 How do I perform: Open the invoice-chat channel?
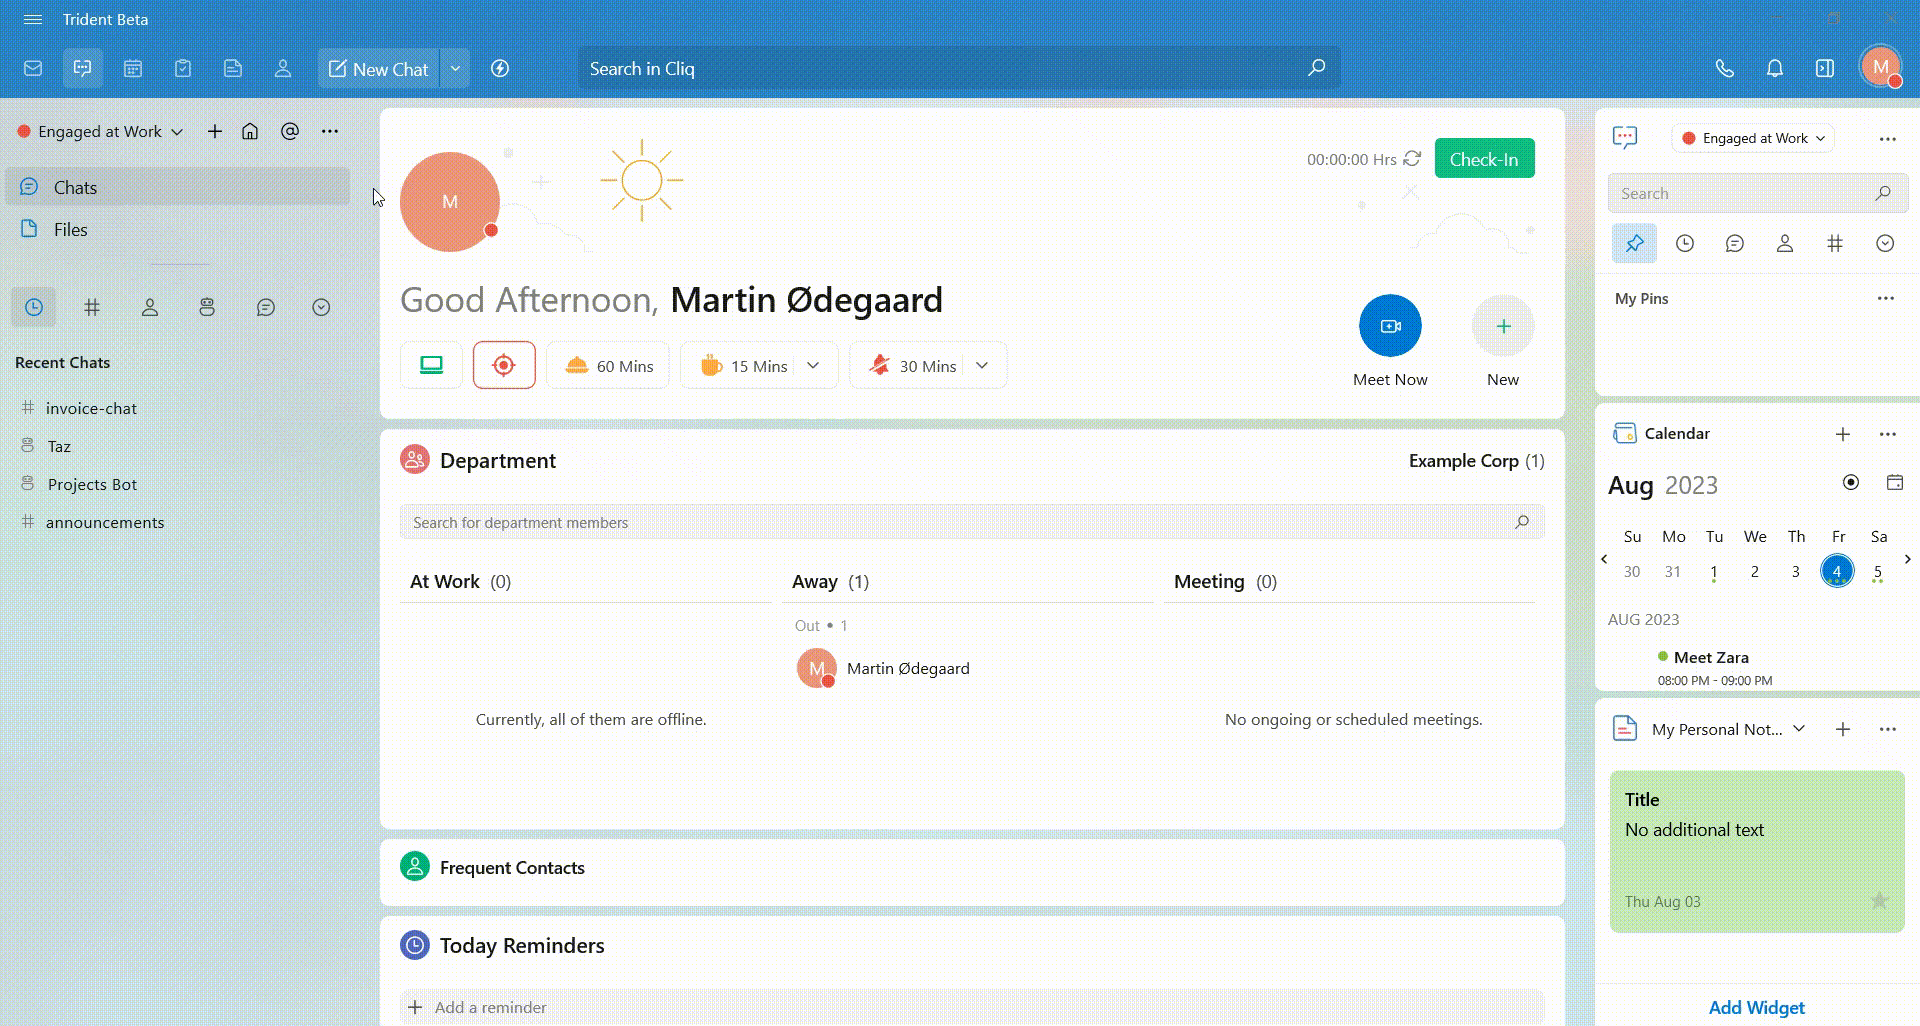[91, 408]
